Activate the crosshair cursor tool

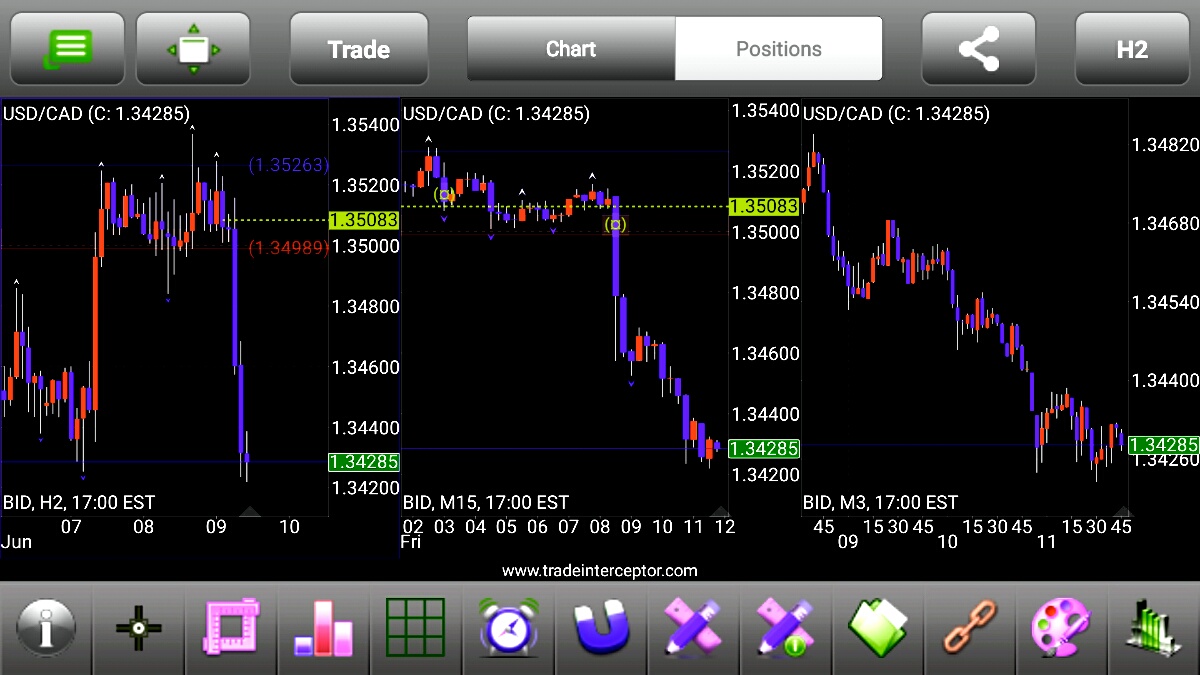pos(138,629)
